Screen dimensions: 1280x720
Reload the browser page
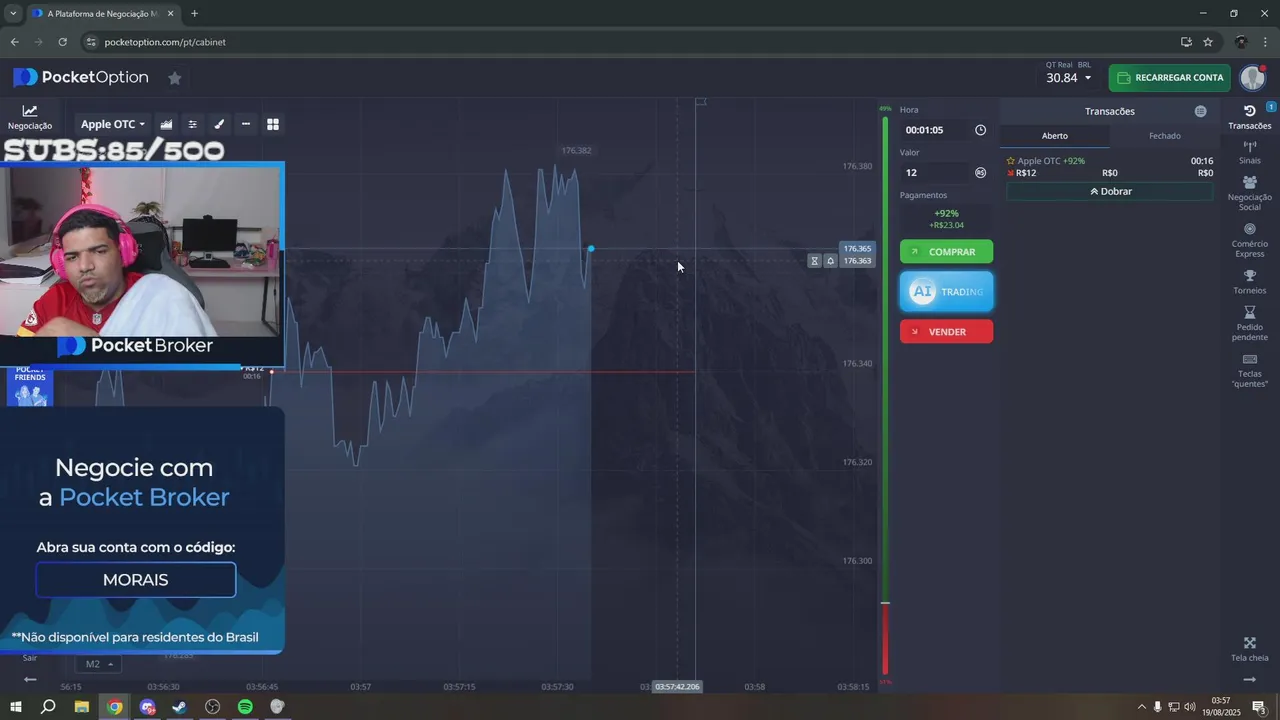pyautogui.click(x=62, y=42)
